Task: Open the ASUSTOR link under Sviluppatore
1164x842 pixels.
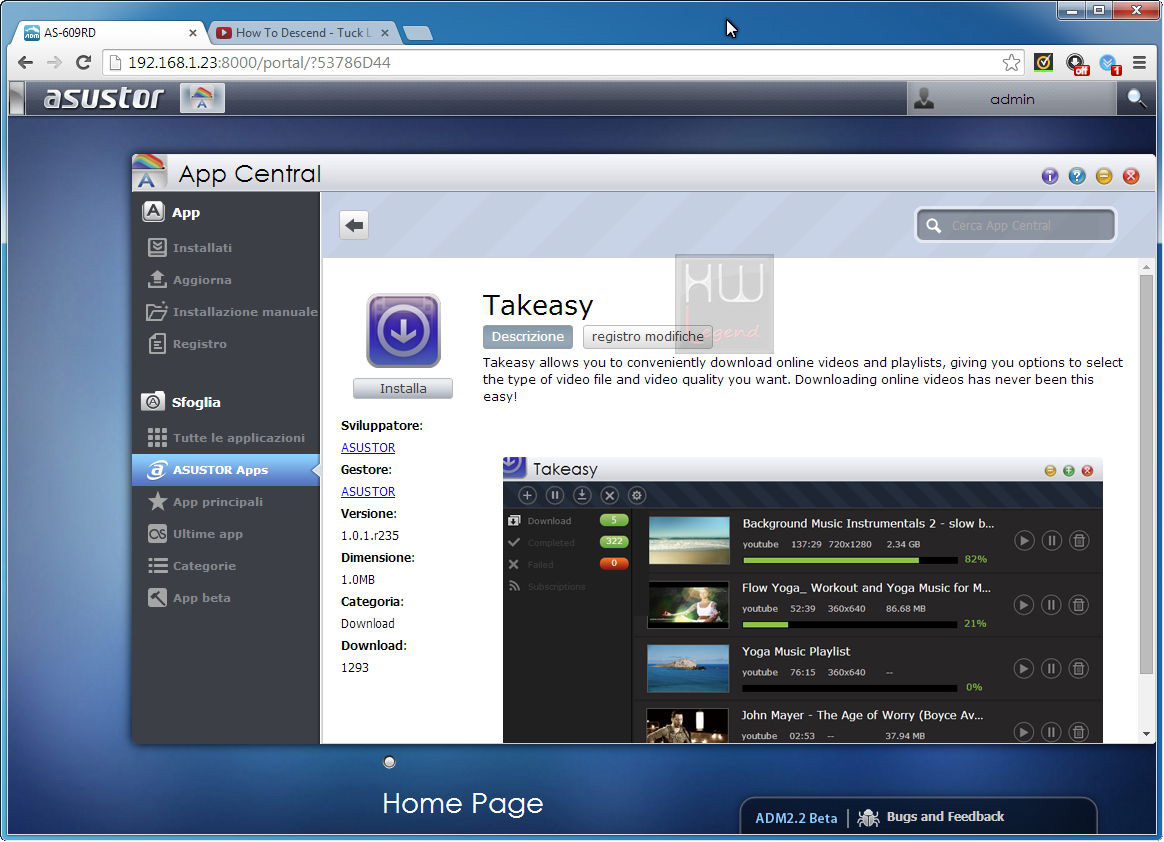Action: click(x=368, y=448)
